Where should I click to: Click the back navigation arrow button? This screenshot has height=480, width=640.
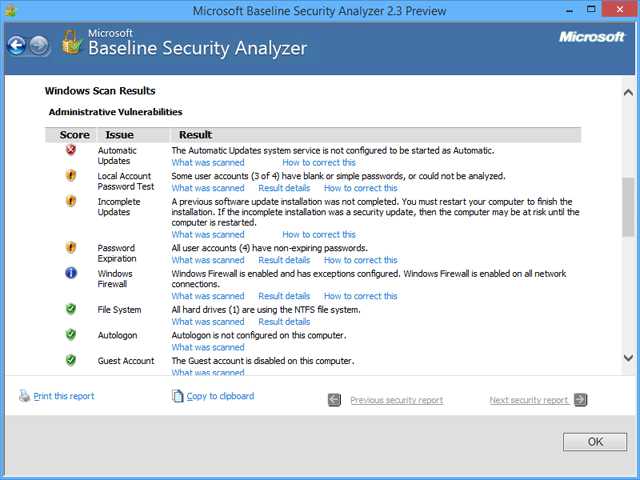coord(16,45)
